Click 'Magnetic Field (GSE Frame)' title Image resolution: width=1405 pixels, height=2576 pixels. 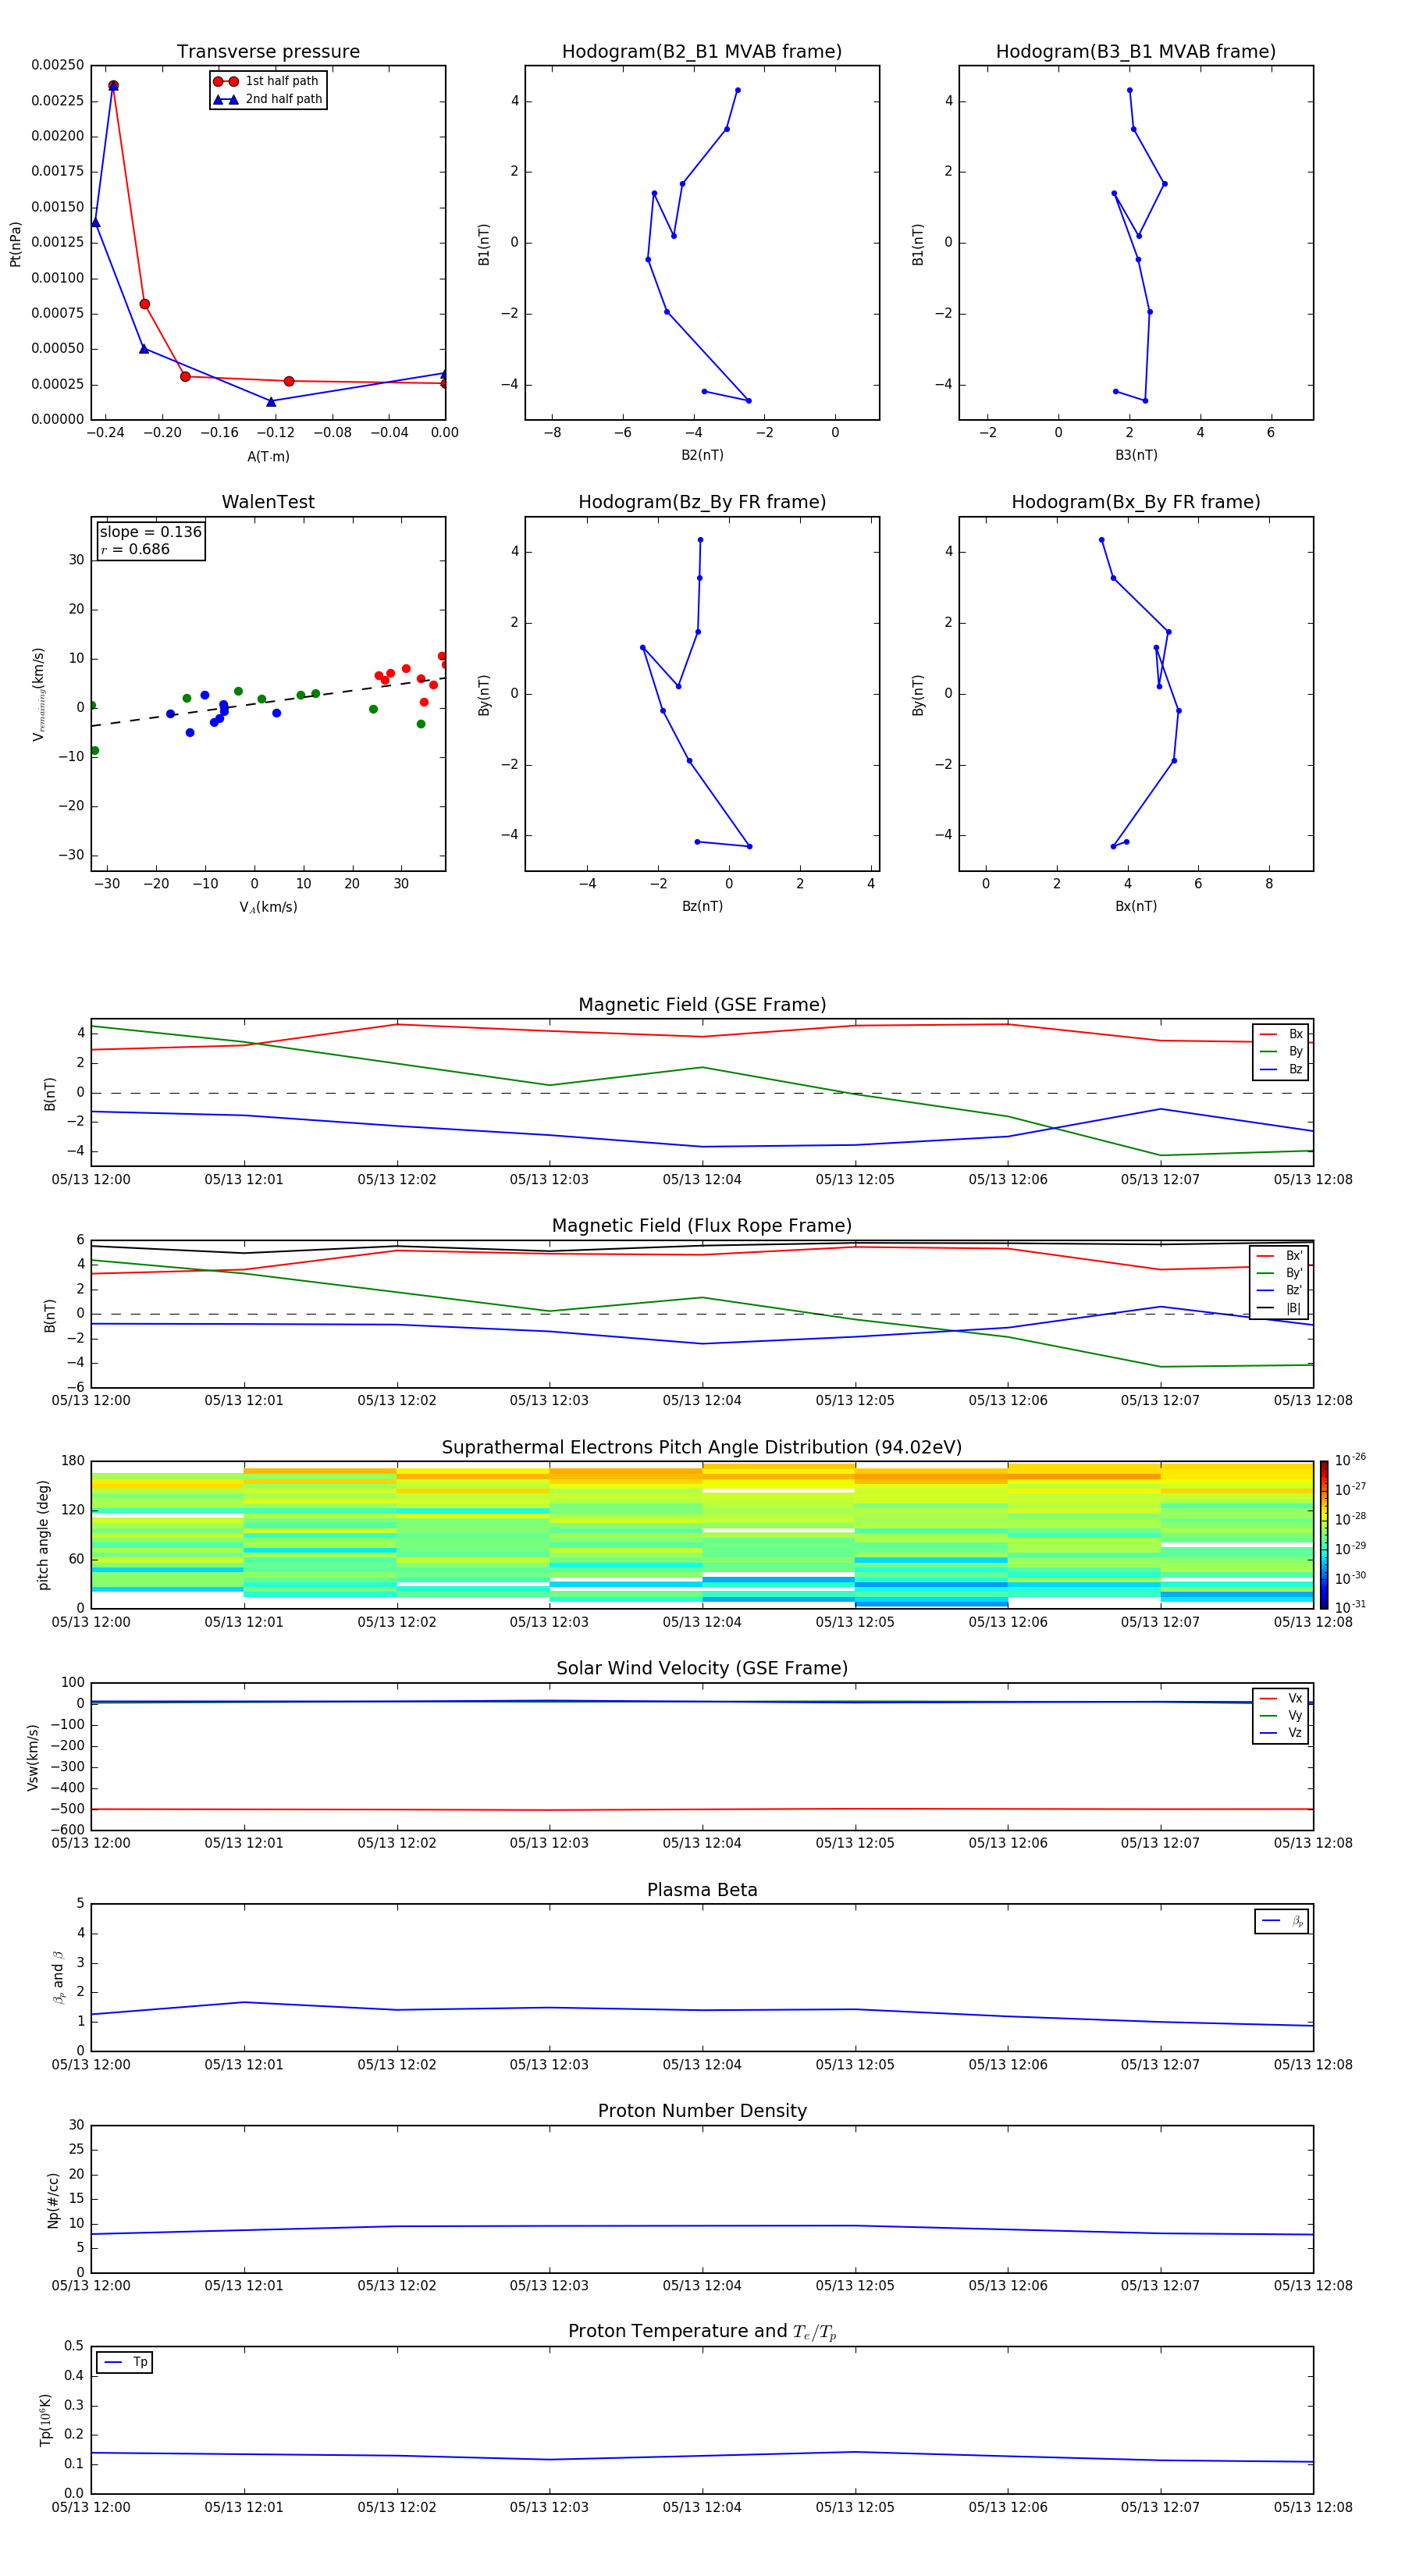coord(702,1005)
